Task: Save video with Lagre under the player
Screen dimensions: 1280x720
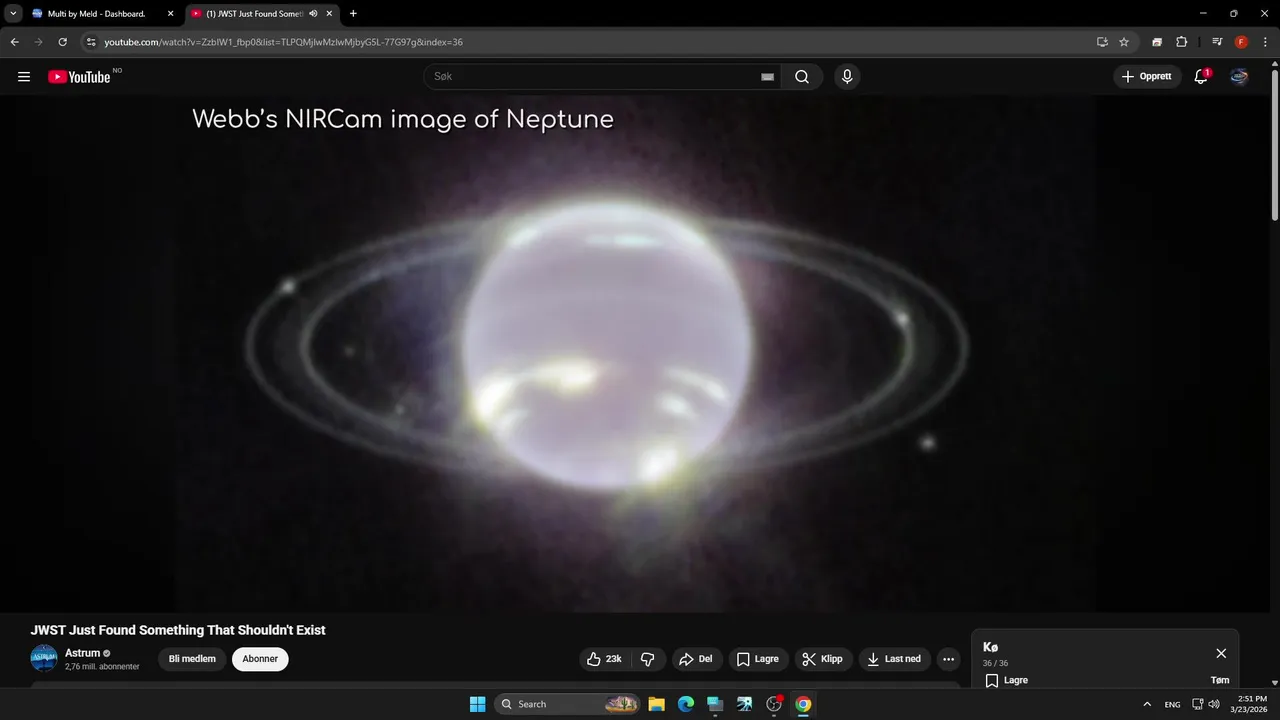Action: tap(758, 659)
